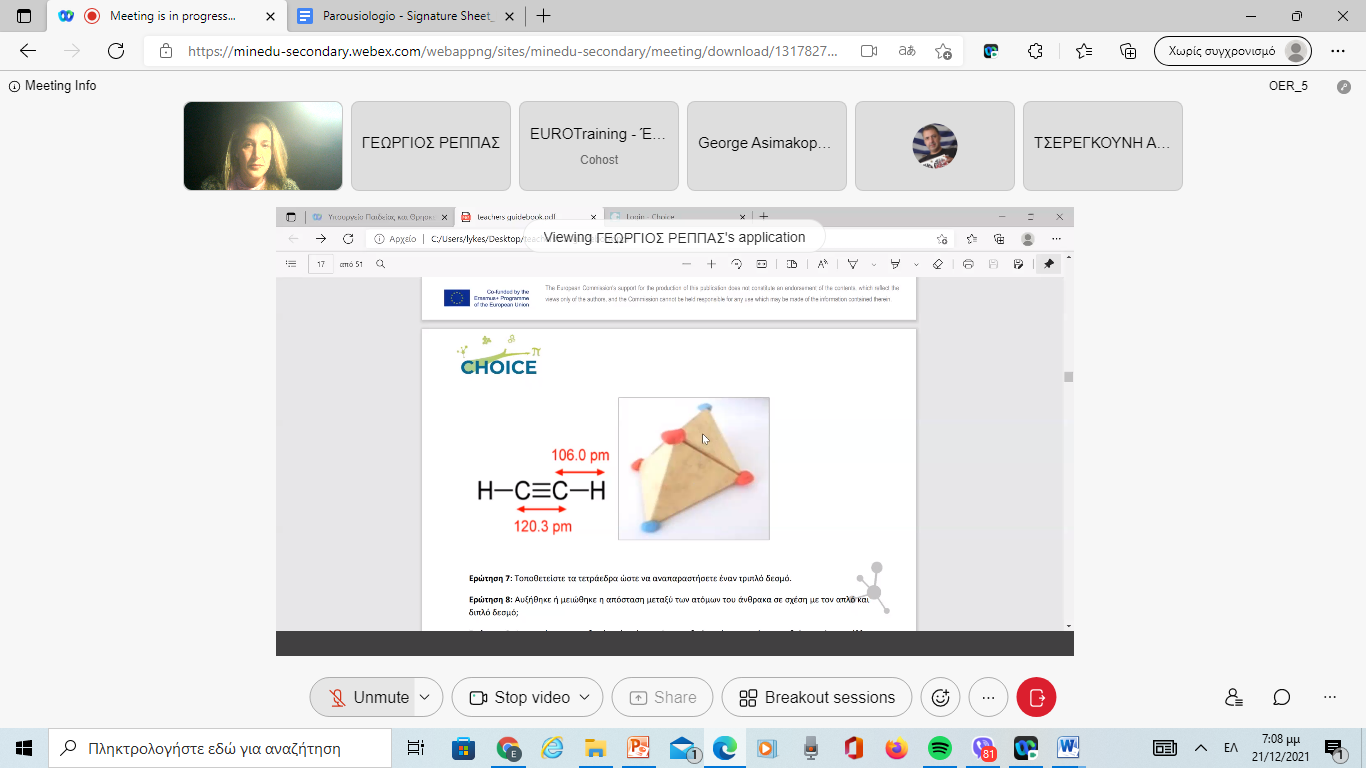Click the More options ellipsis beside Reactions
The width and height of the screenshot is (1366, 768).
(988, 697)
